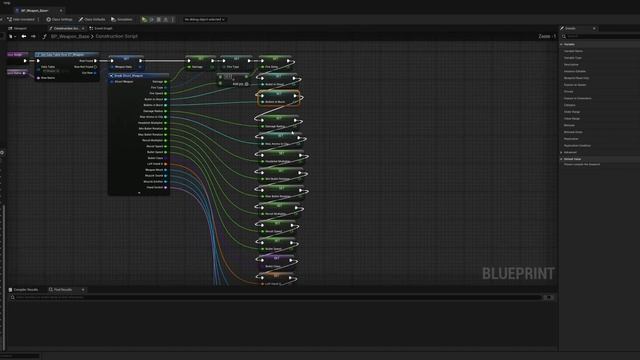This screenshot has height=360, width=640.
Task: Click the play options icon next to Play
Action: (151, 19)
